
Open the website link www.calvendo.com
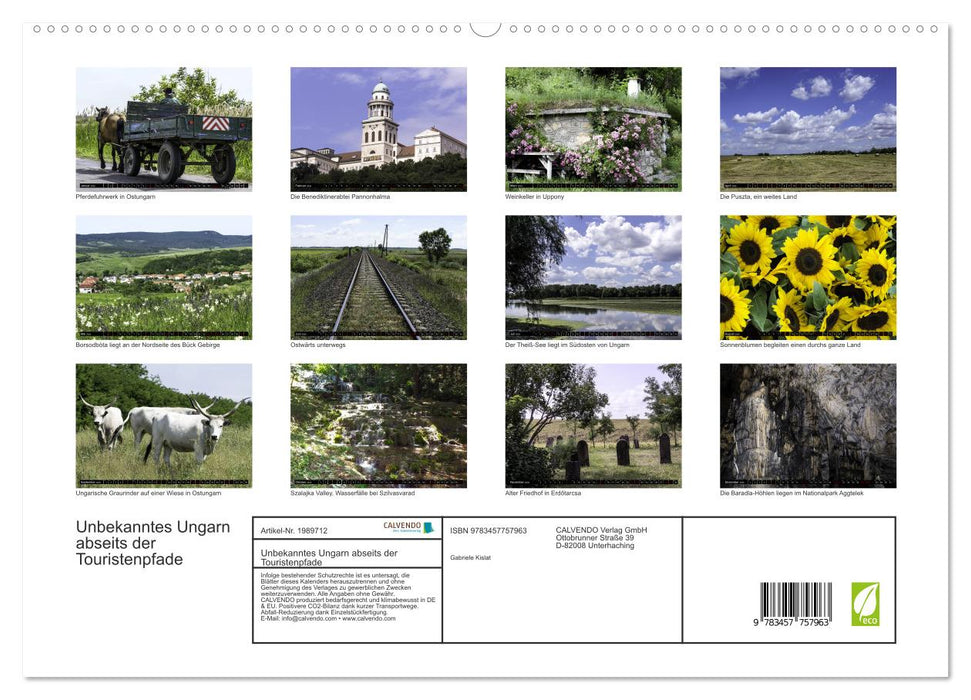368,620
